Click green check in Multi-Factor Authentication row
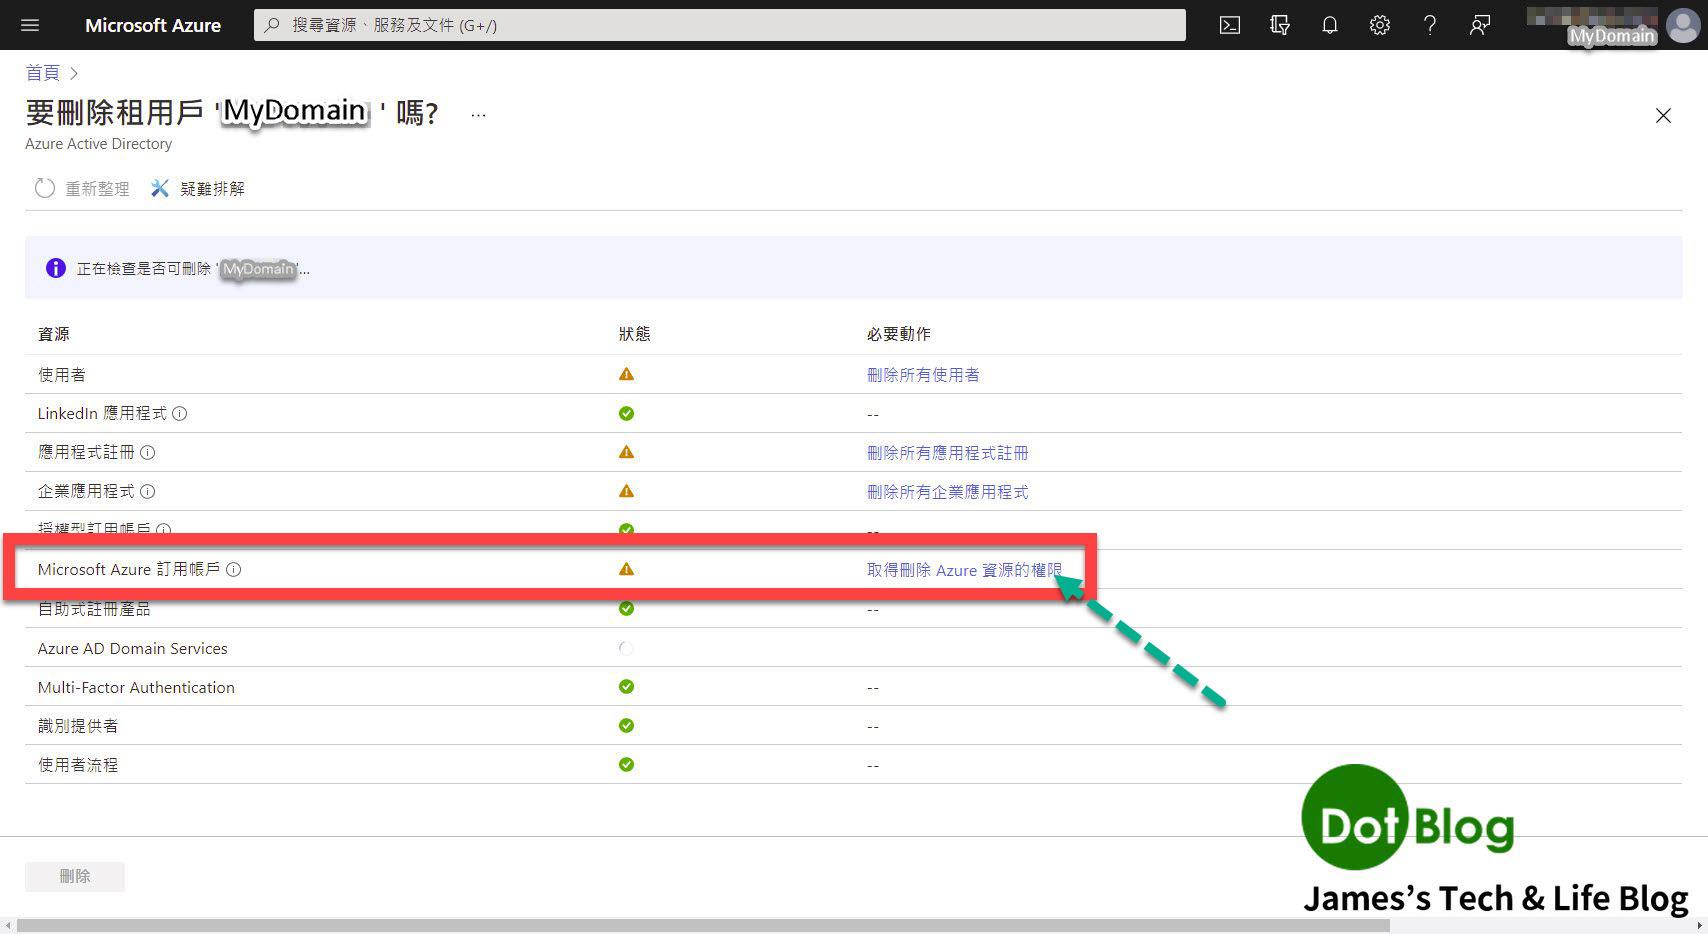This screenshot has width=1708, height=934. click(626, 687)
